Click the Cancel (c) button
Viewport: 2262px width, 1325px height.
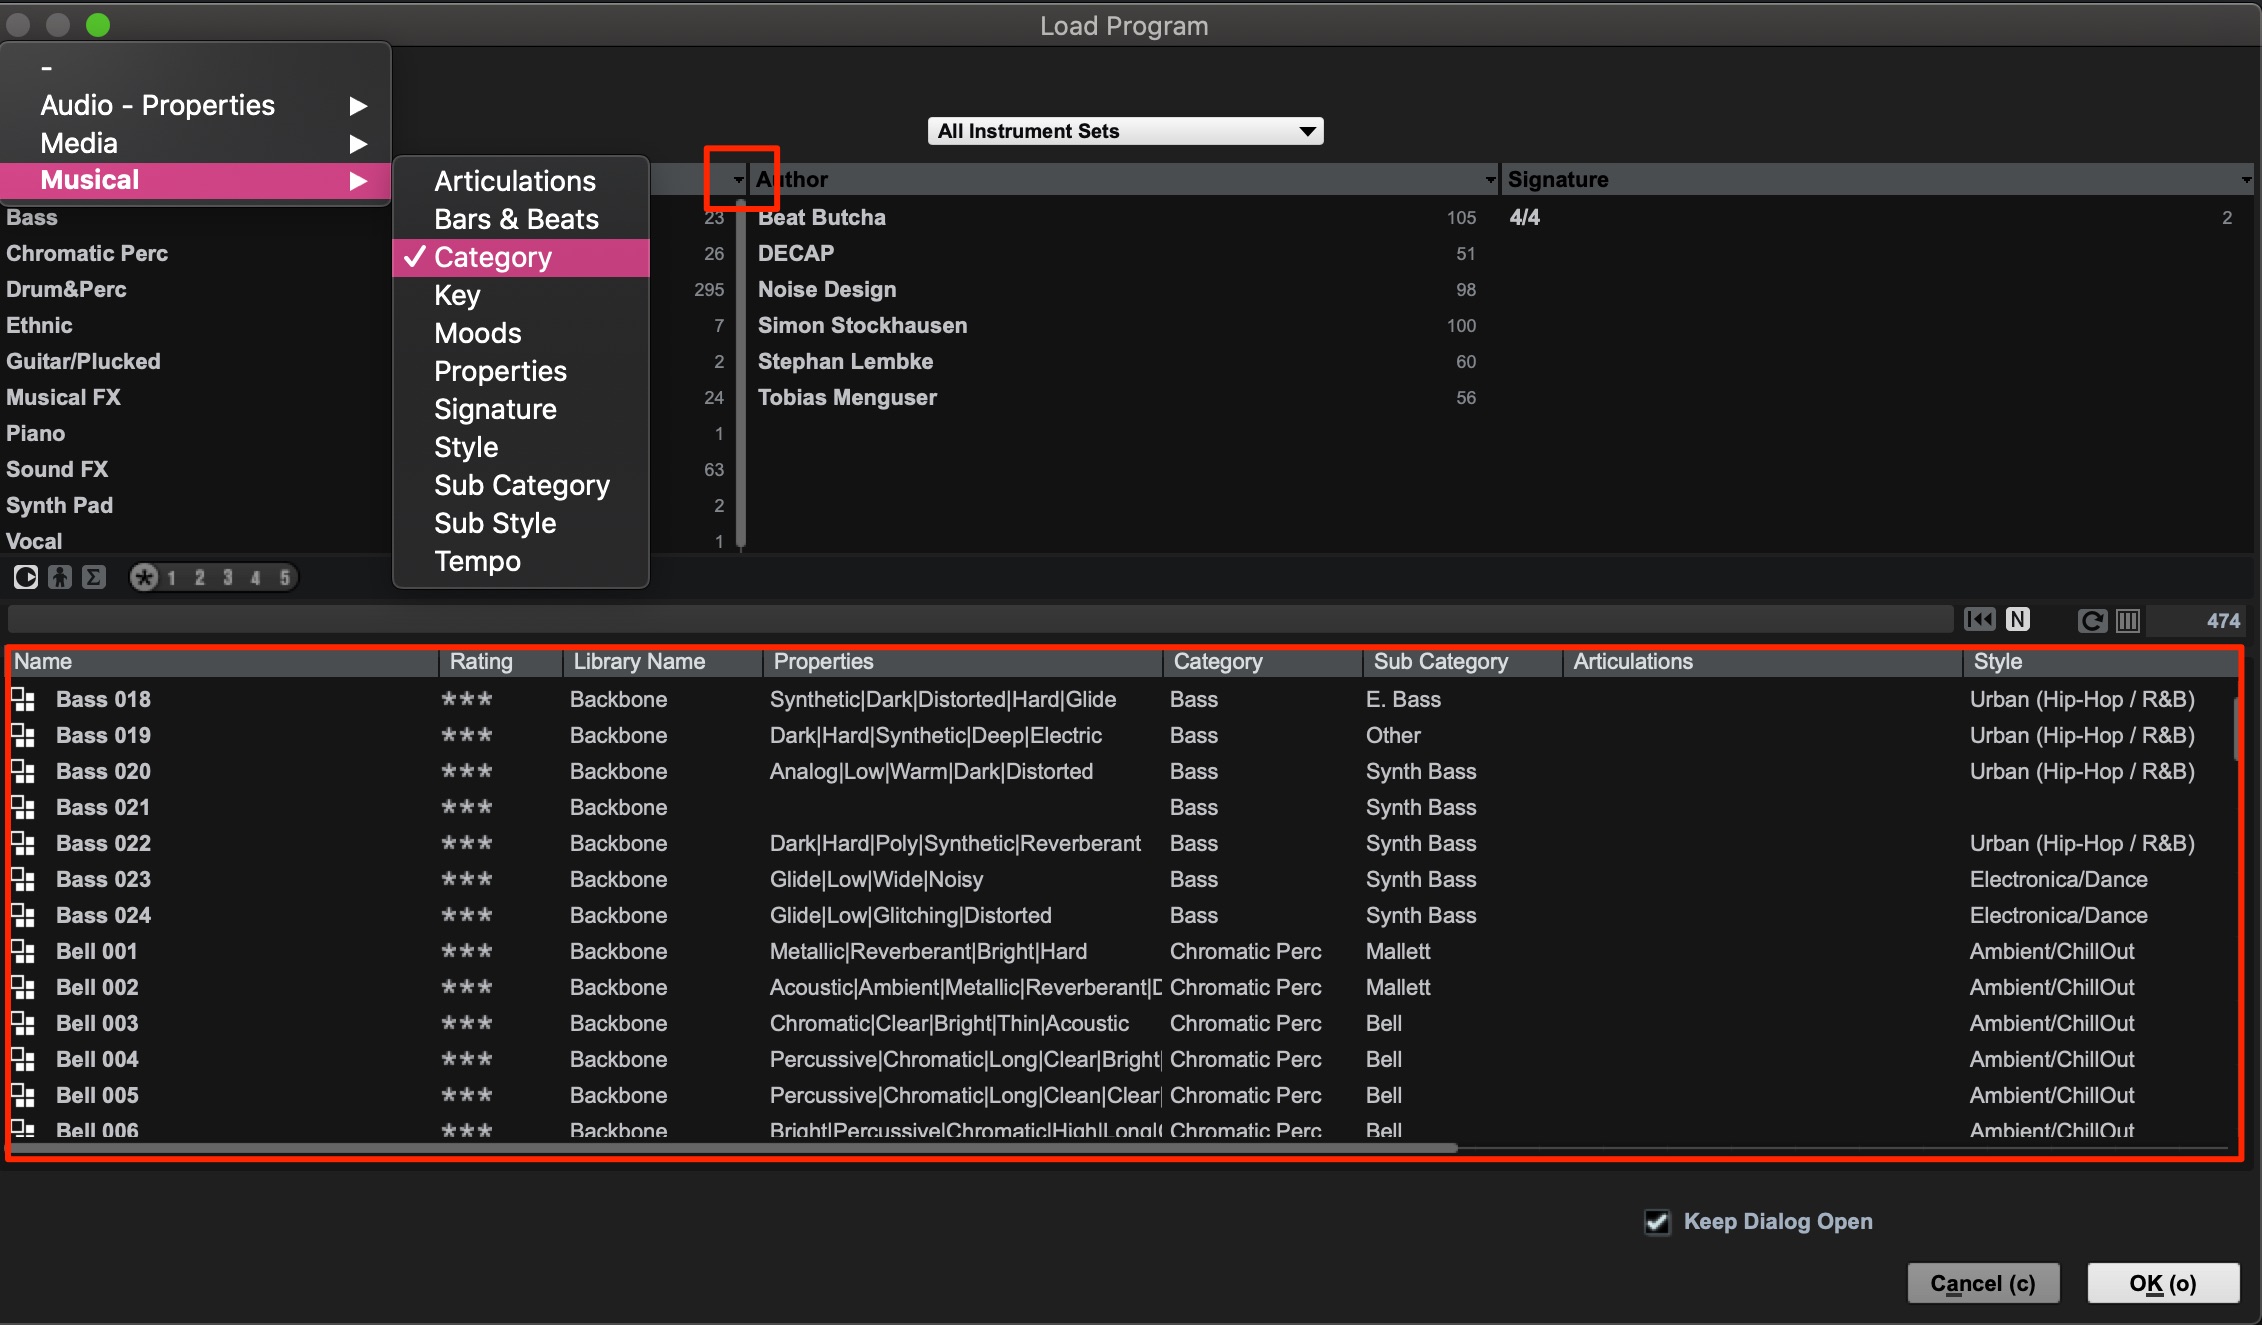click(x=1984, y=1283)
